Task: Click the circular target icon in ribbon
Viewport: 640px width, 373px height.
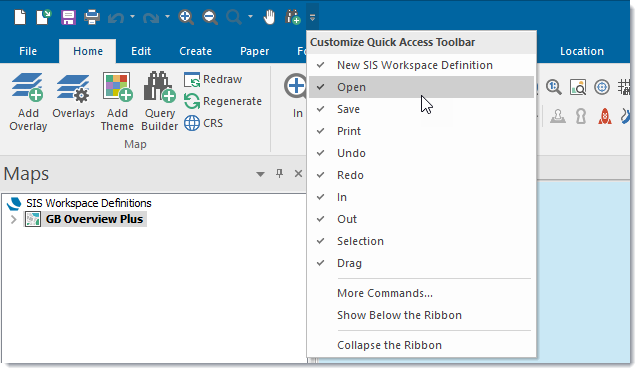Action: (x=602, y=87)
